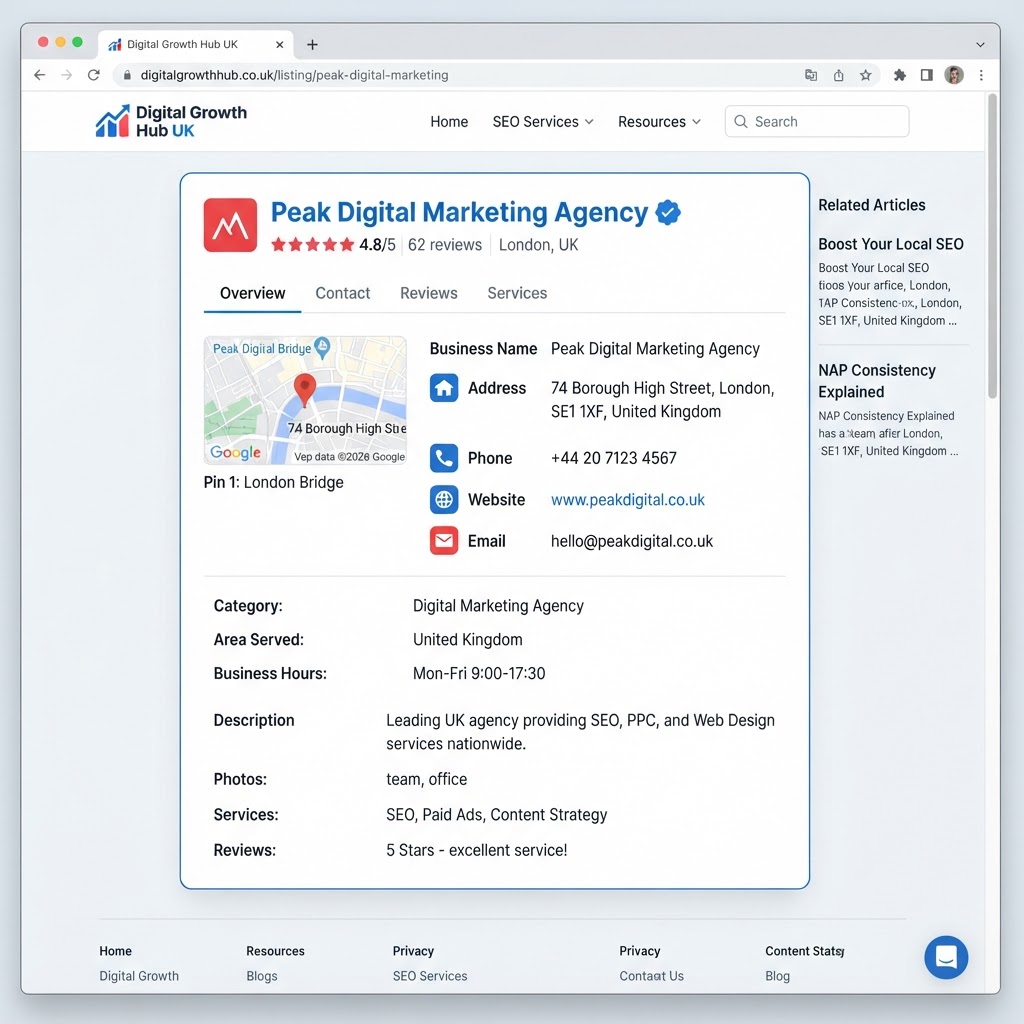The height and width of the screenshot is (1024, 1024).
Task: Click the browser back arrow
Action: tap(40, 75)
